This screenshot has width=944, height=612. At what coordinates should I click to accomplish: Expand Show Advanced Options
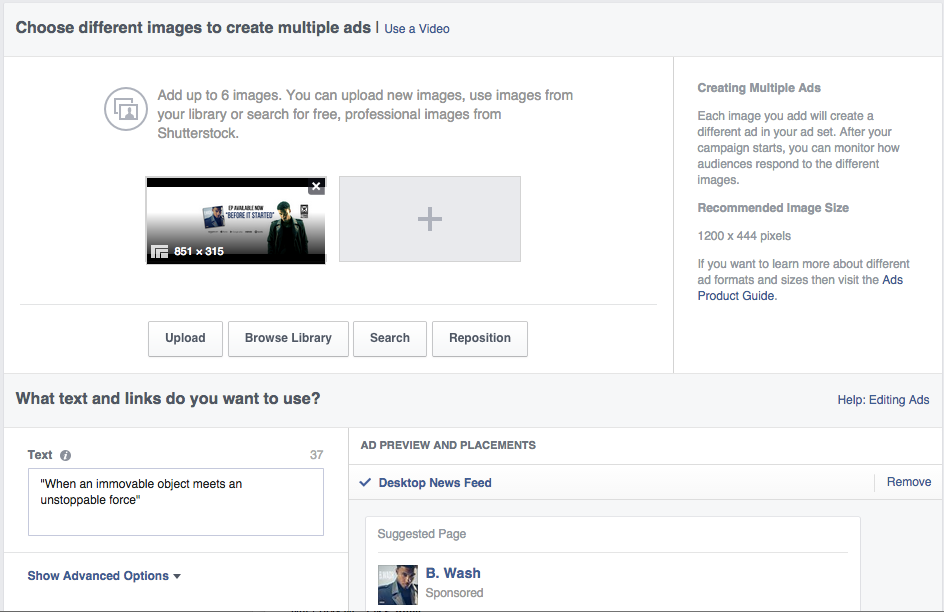[104, 576]
